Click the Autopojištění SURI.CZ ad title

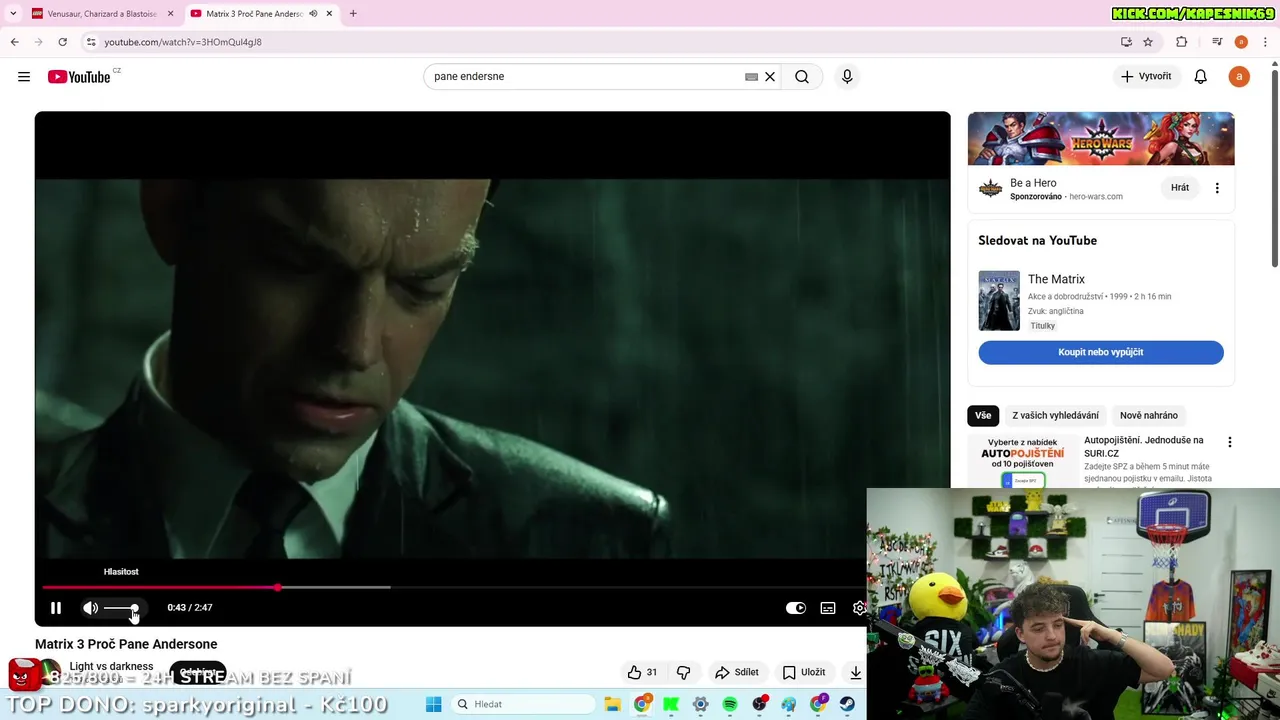coord(1144,447)
